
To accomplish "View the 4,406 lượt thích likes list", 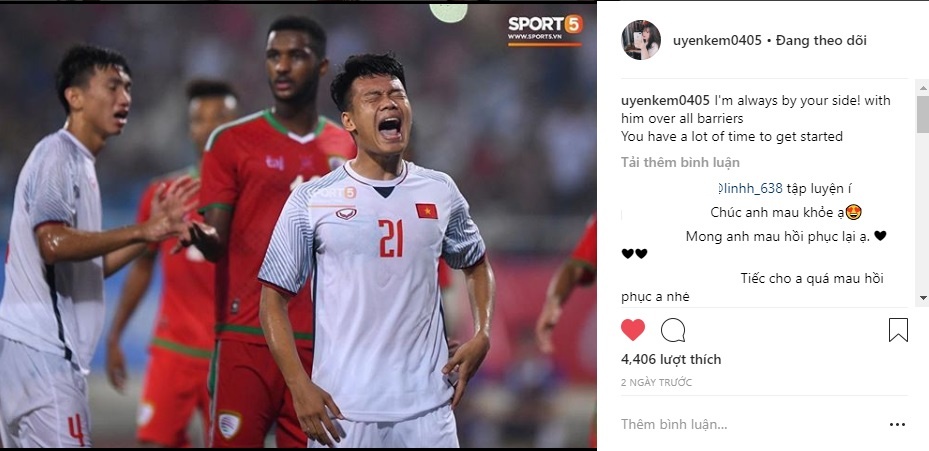I will point(671,359).
